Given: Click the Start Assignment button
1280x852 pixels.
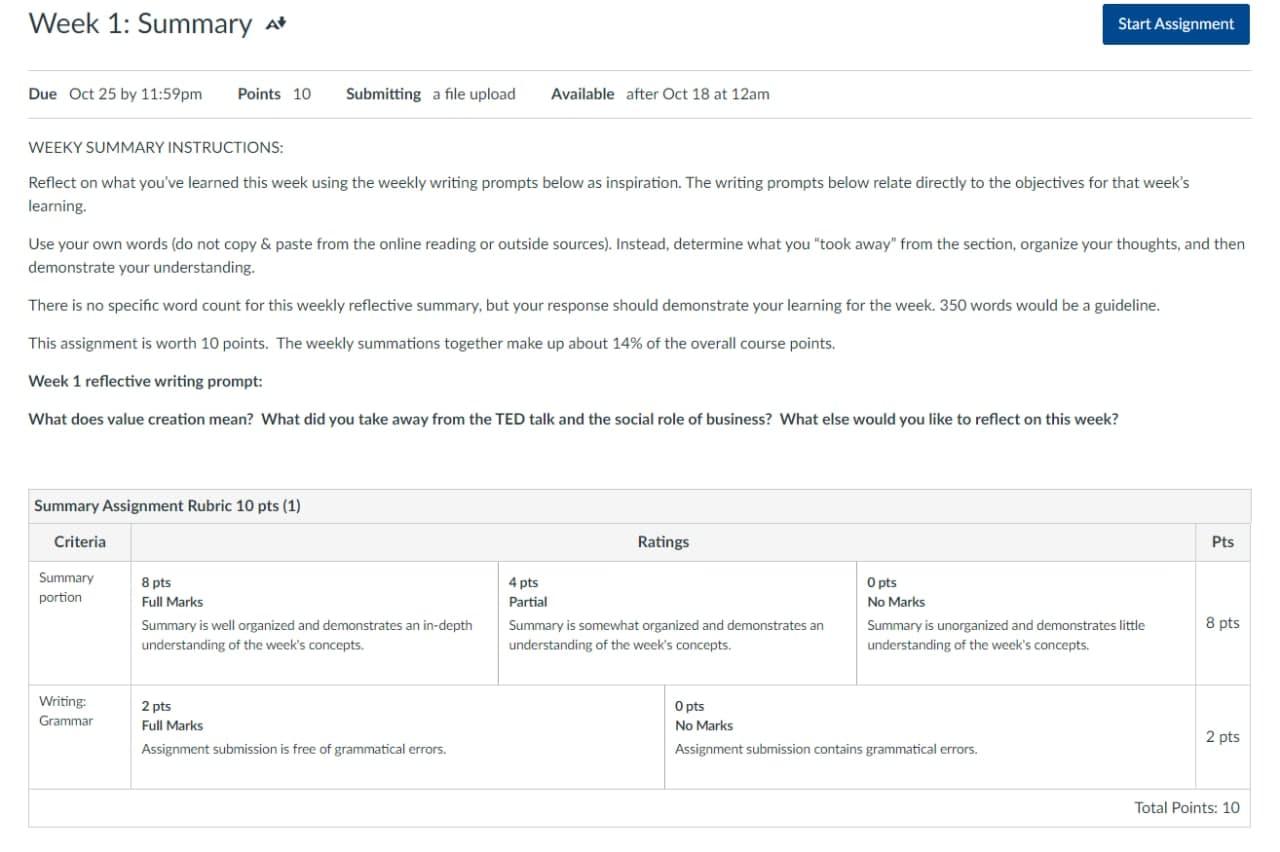Looking at the screenshot, I should pyautogui.click(x=1175, y=25).
